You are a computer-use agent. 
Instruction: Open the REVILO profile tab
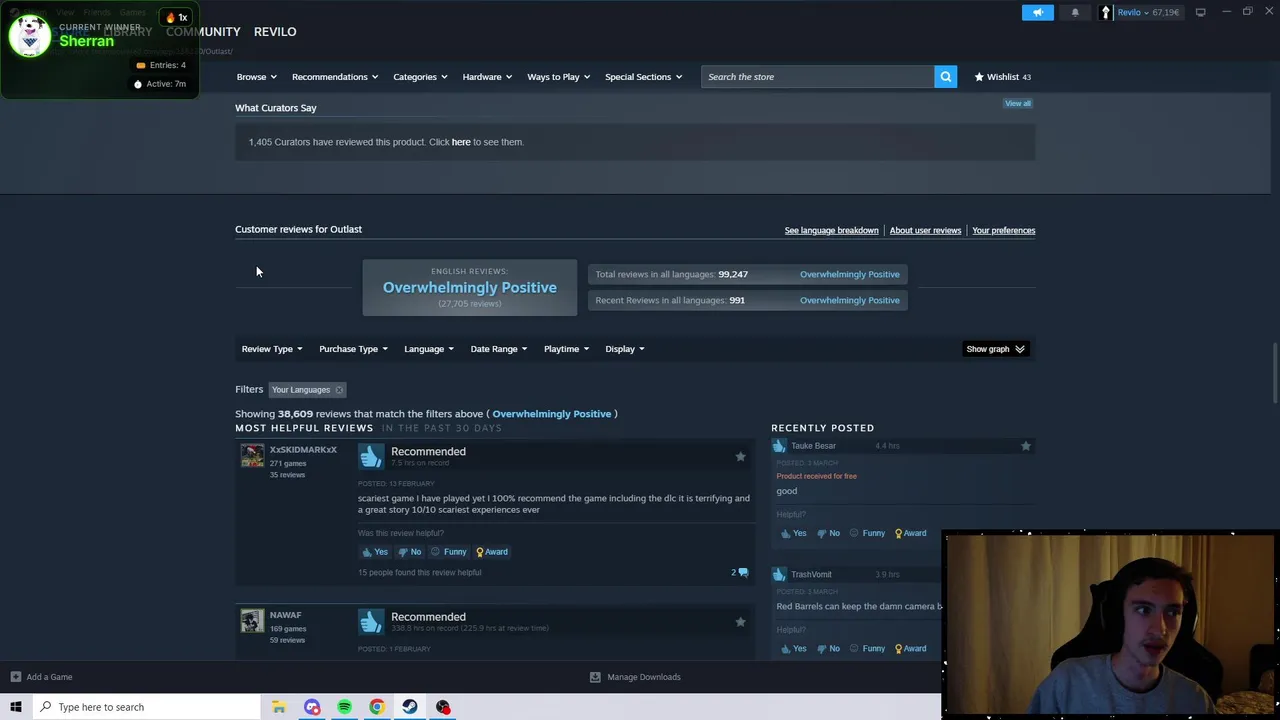275,32
